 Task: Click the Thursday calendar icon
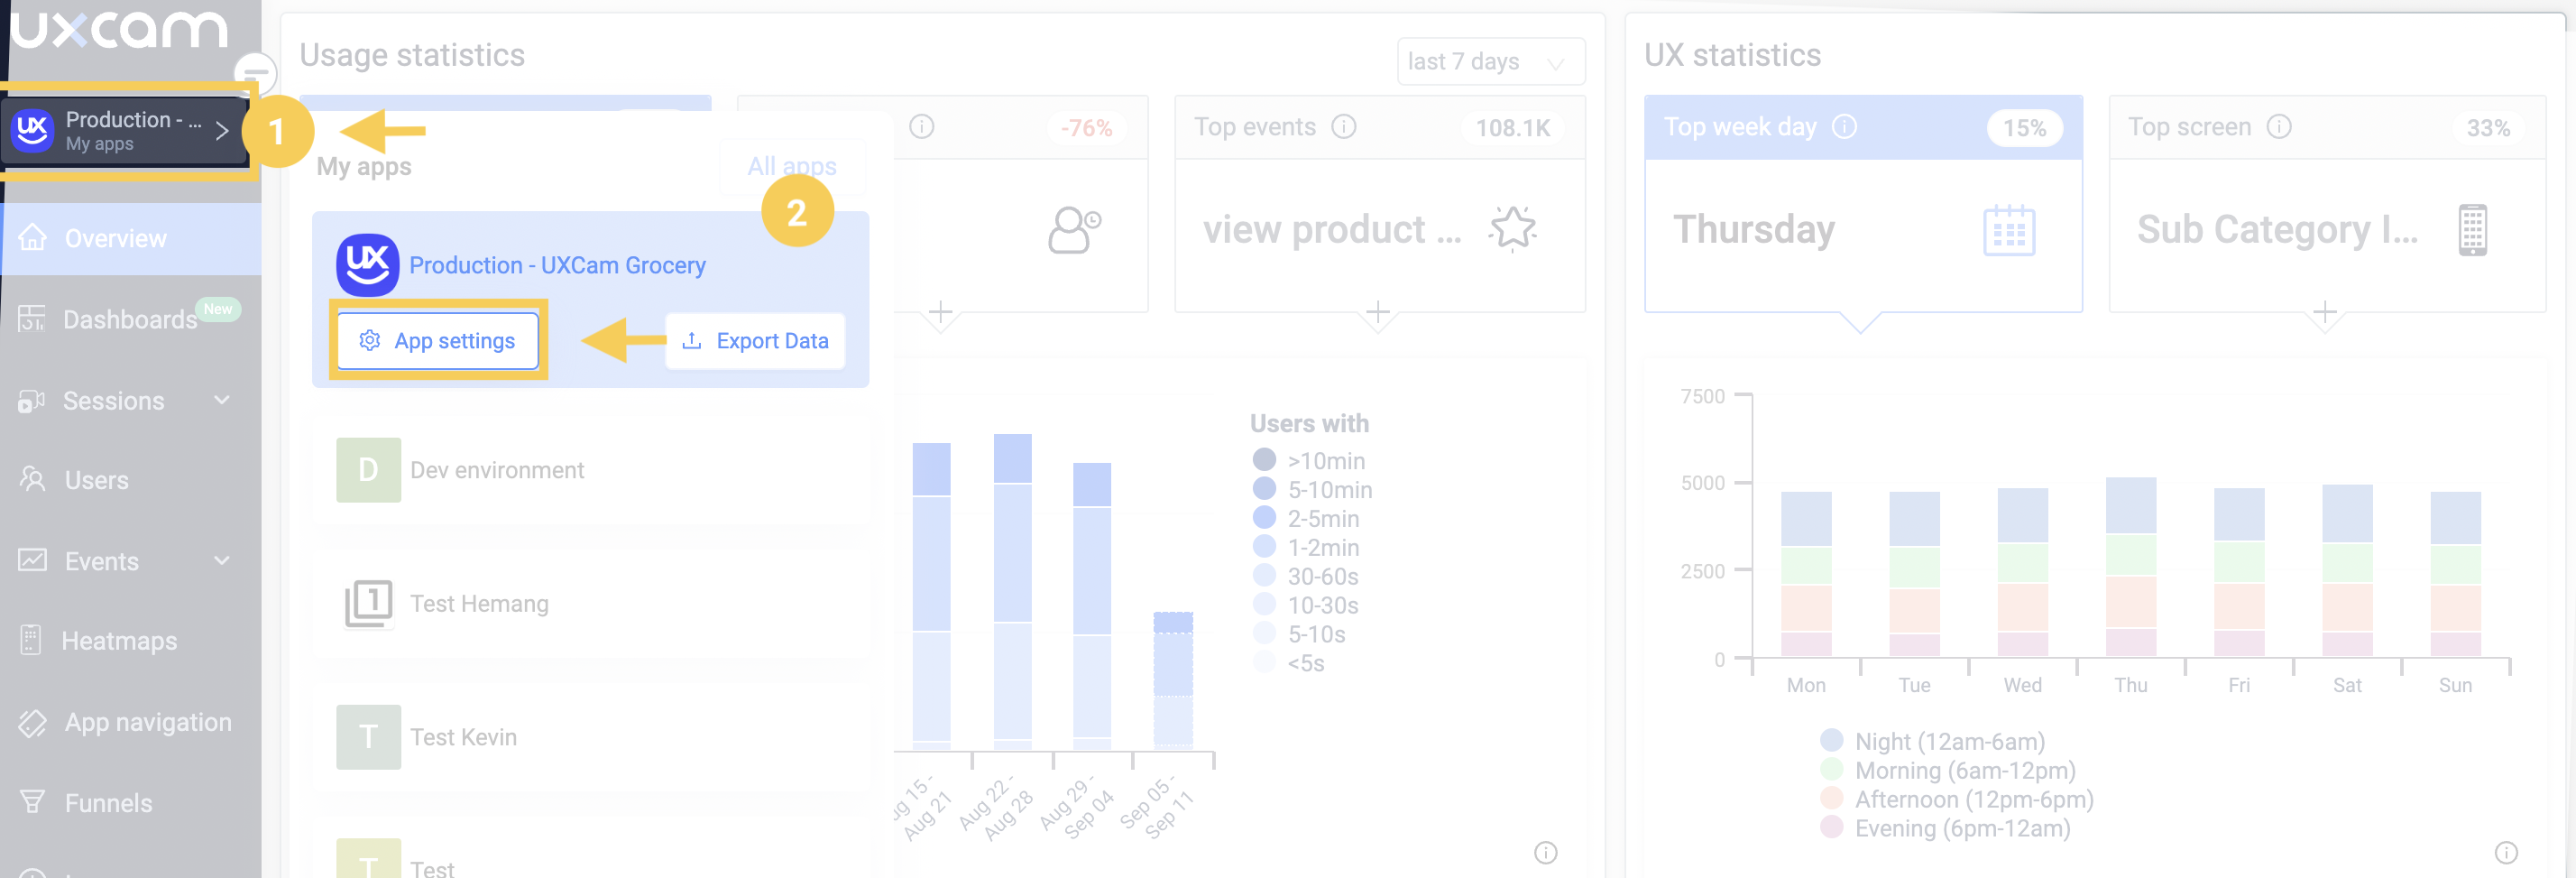click(x=2009, y=230)
